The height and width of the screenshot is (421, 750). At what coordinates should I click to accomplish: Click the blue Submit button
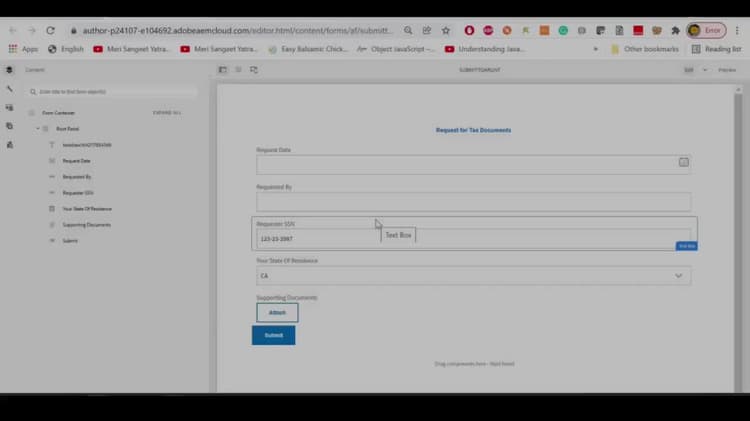(x=274, y=335)
